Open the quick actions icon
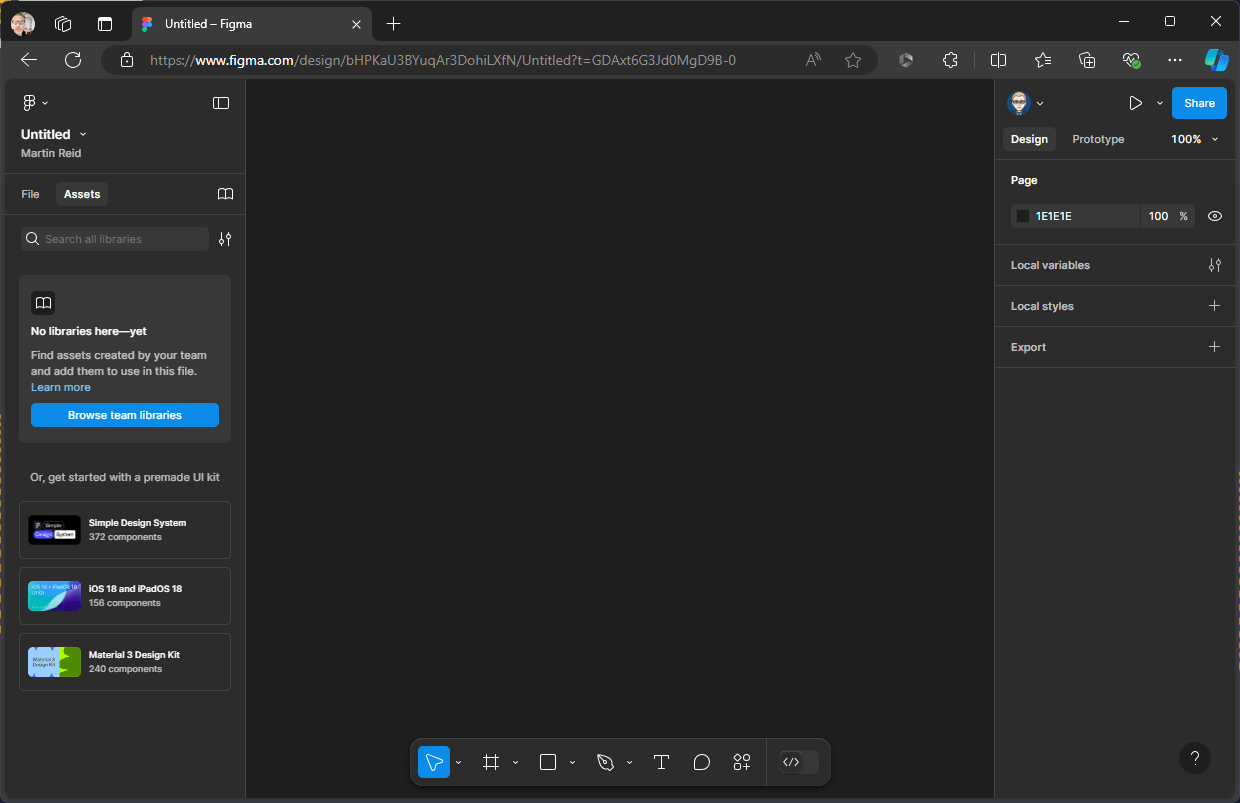Screen dimensions: 1240x803 (741, 761)
